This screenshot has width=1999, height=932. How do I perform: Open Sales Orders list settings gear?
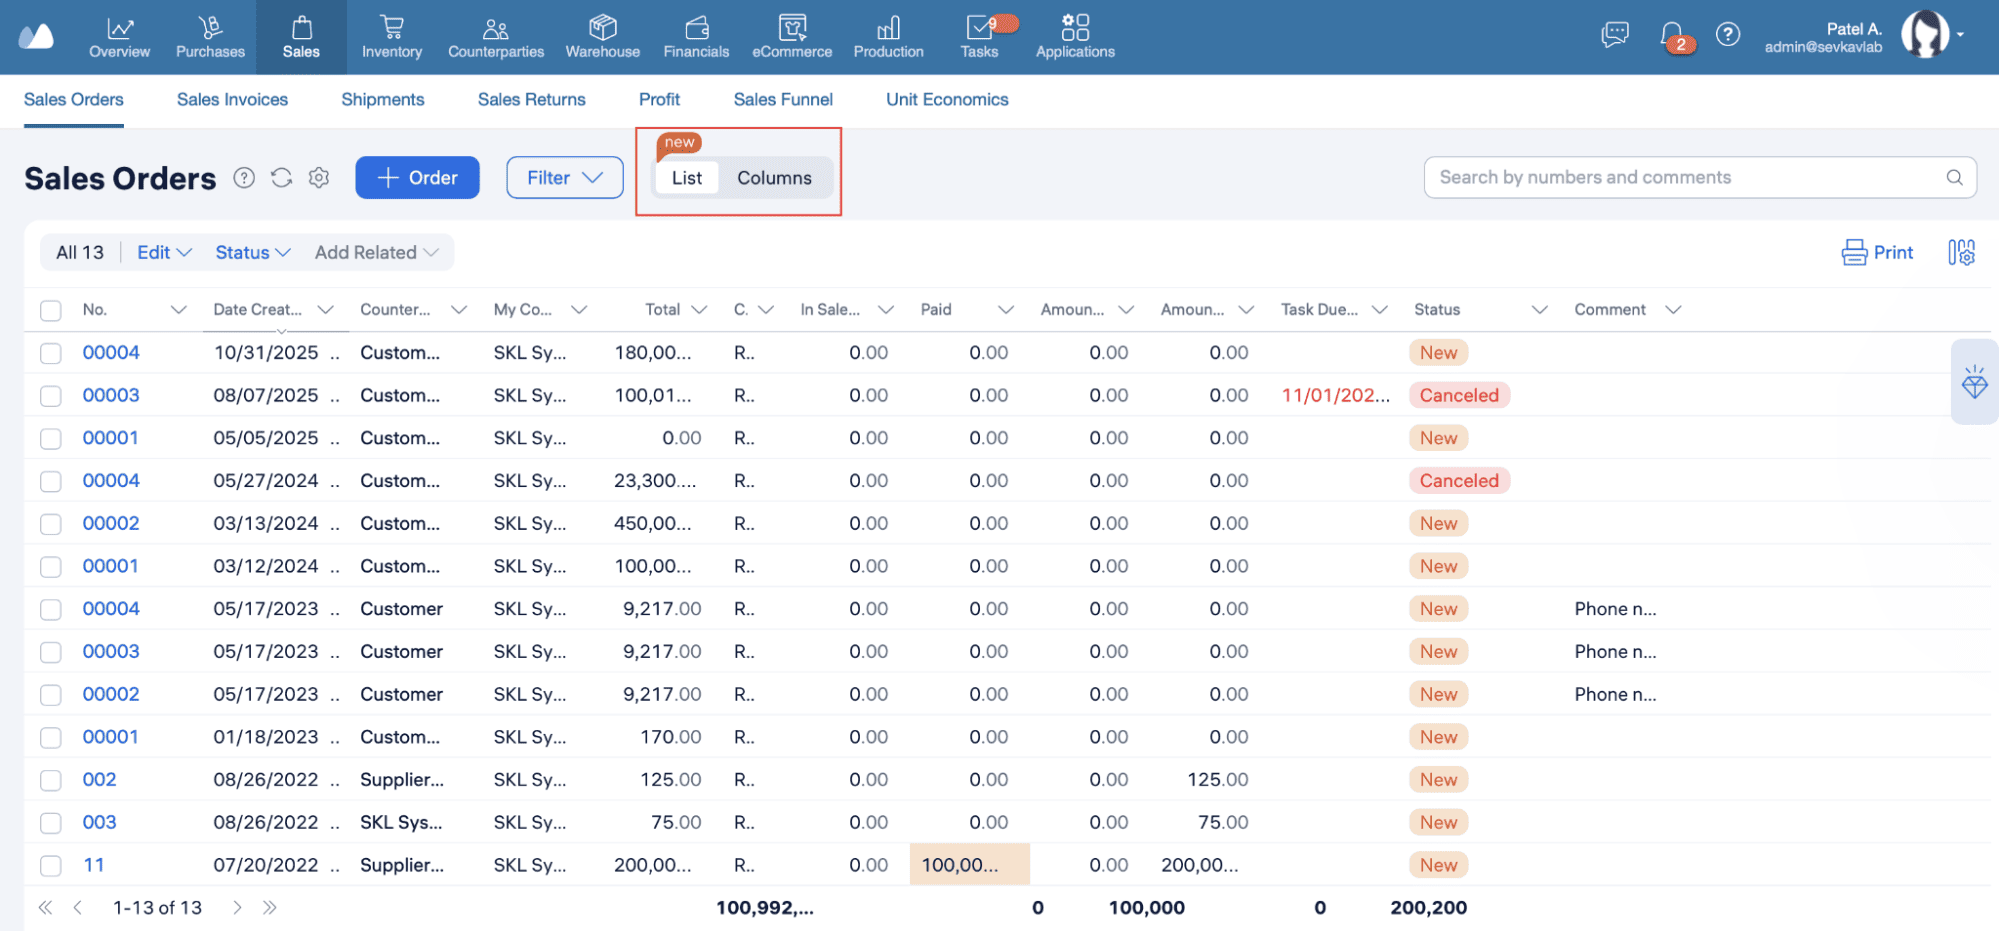pyautogui.click(x=318, y=178)
